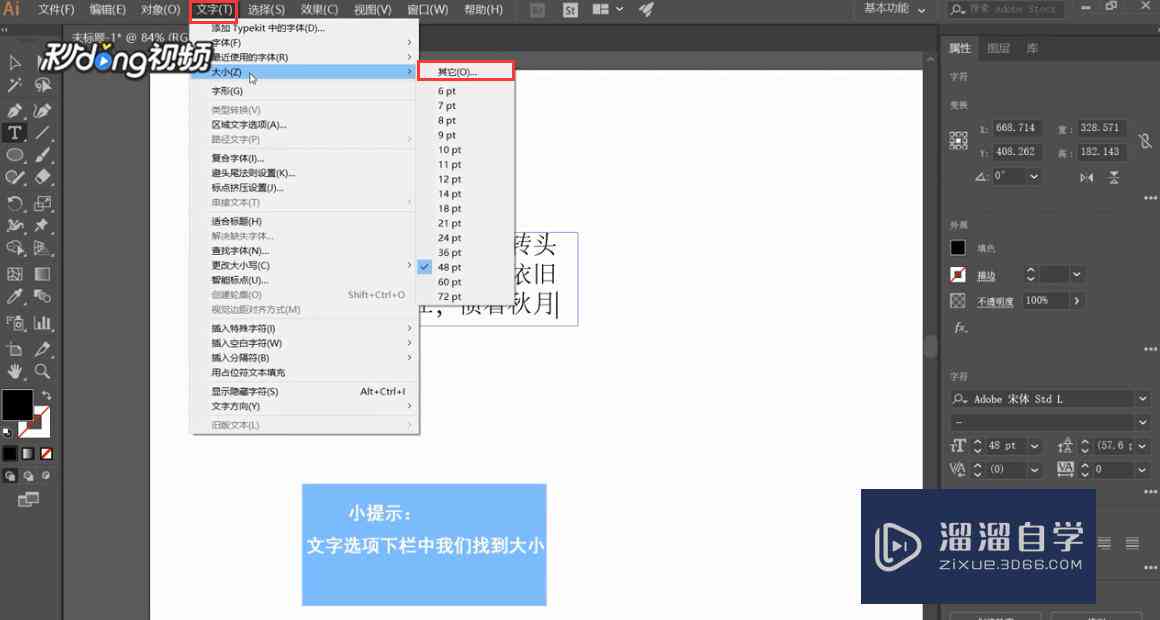Click the large black Fill box in toolbar
Image resolution: width=1160 pixels, height=620 pixels.
click(17, 405)
